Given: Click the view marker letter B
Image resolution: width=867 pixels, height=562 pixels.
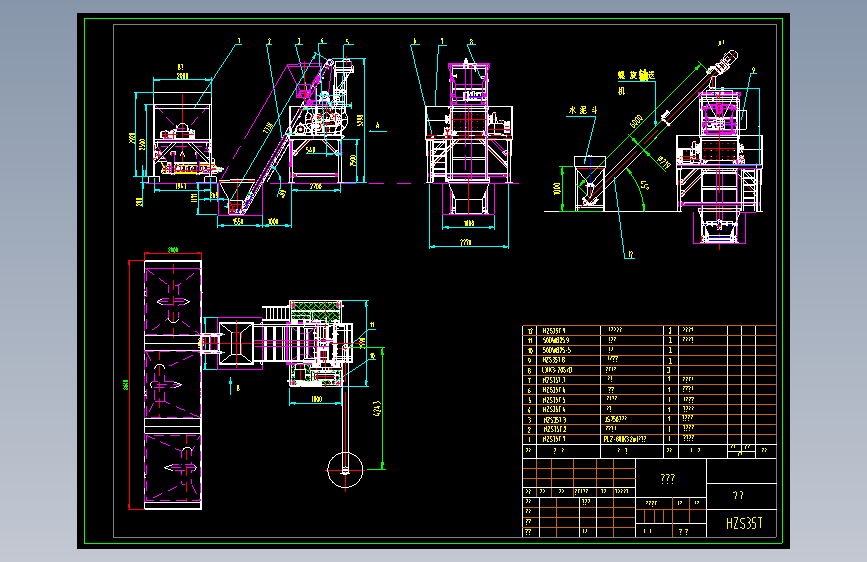Looking at the screenshot, I should (x=238, y=388).
